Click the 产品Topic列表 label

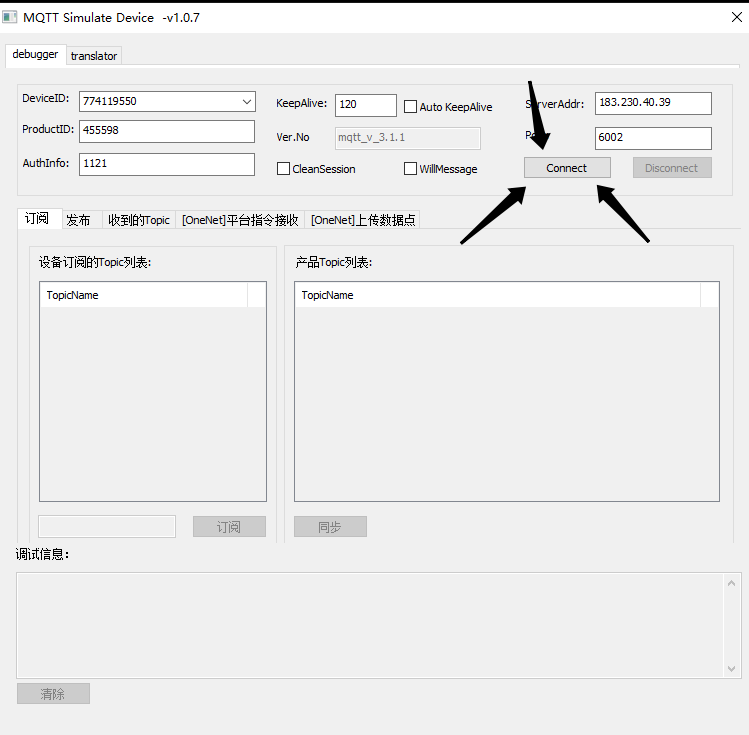(x=334, y=262)
